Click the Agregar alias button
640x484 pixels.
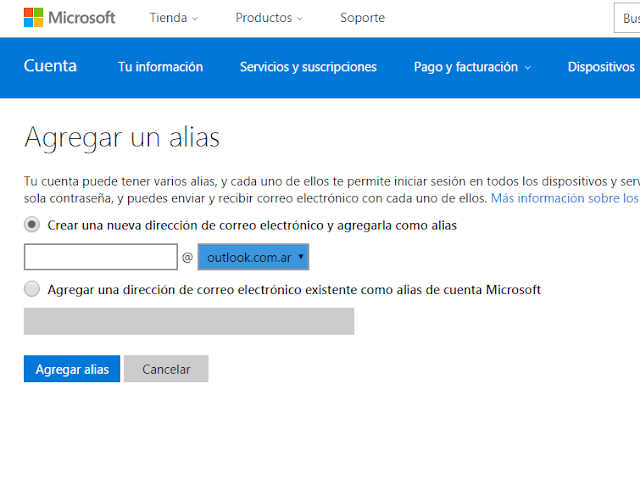coord(72,369)
